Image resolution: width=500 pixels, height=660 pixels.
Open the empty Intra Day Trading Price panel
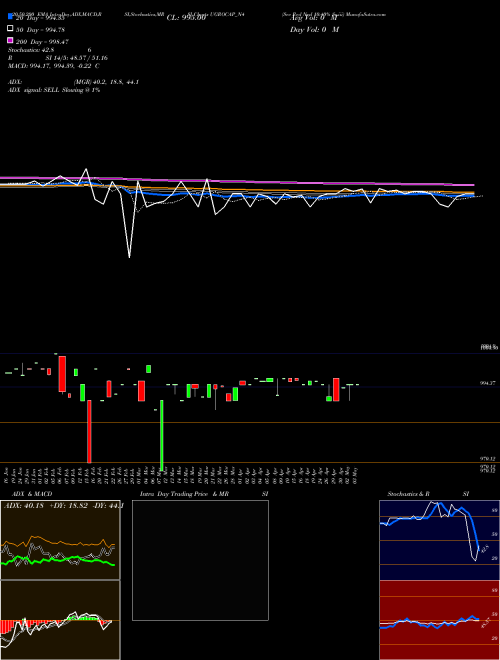coord(200,560)
